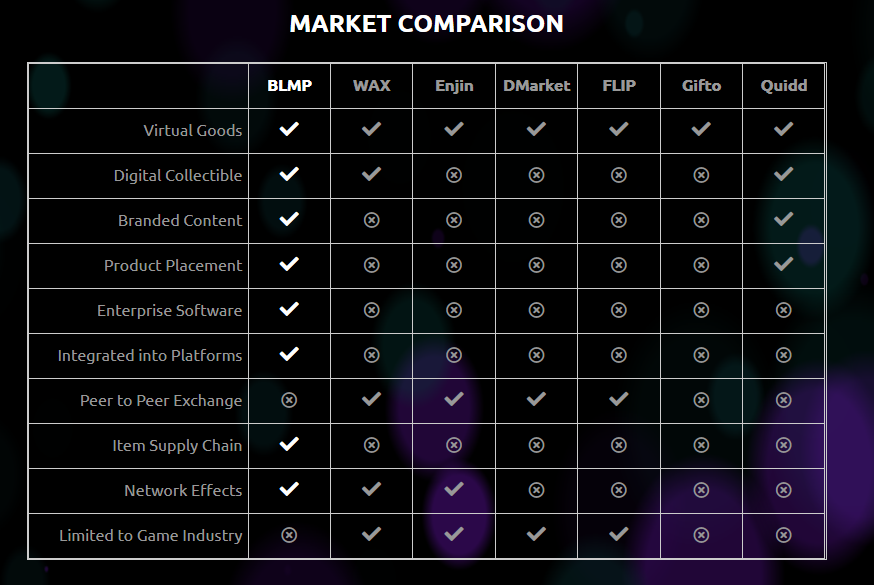Click the Enterprise Software row label

[169, 310]
